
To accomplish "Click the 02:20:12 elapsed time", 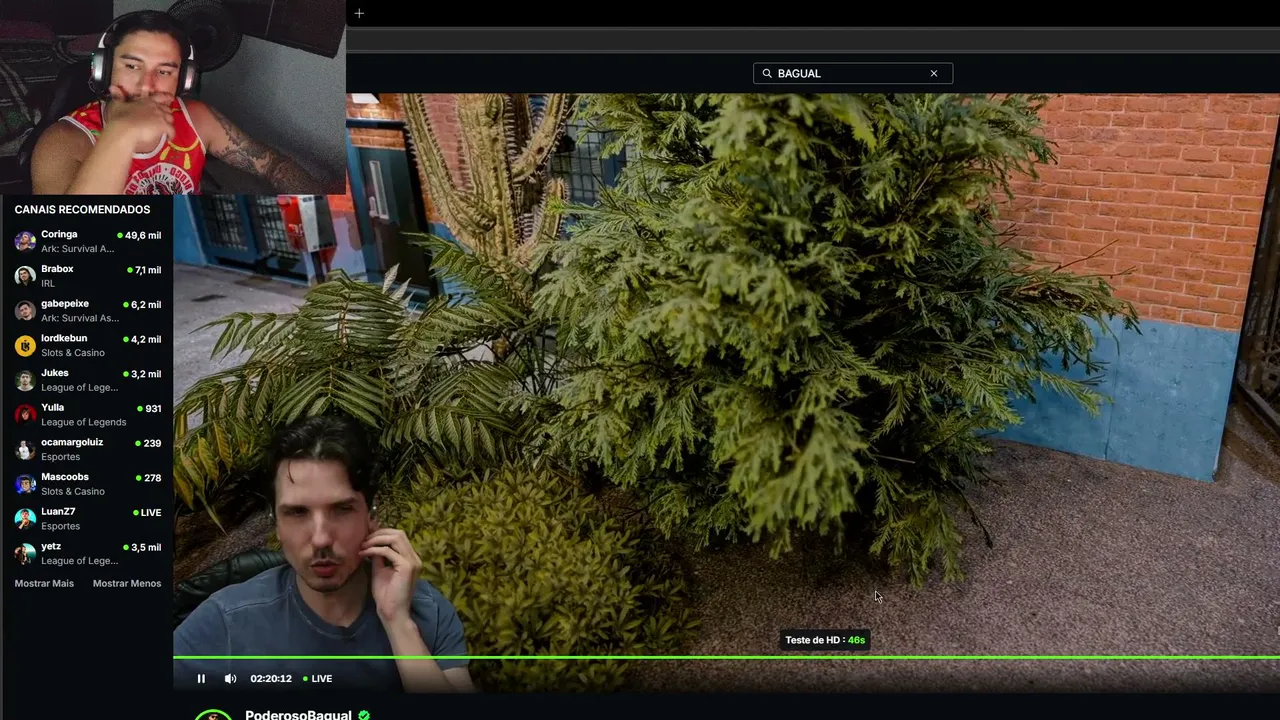I will coord(271,678).
